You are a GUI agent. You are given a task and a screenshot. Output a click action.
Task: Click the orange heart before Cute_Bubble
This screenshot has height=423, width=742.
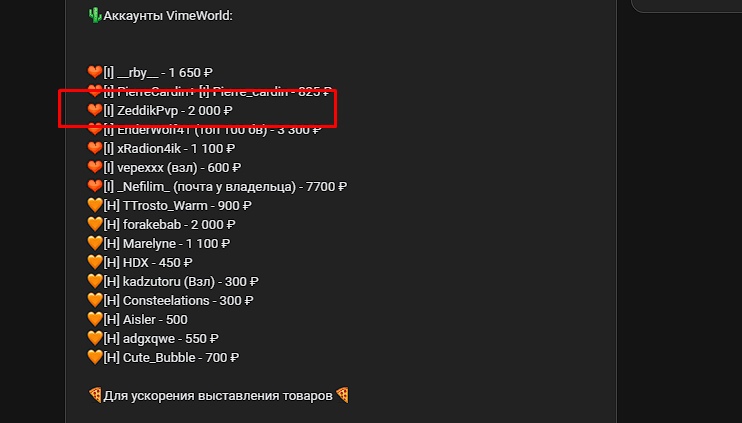click(95, 357)
